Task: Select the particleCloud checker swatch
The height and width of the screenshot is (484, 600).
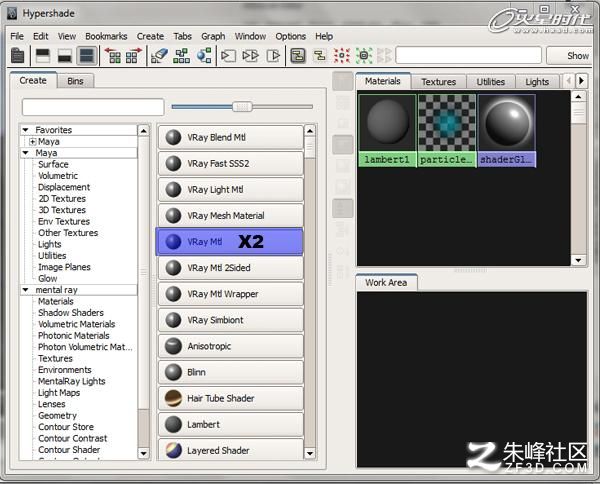Action: tap(447, 130)
